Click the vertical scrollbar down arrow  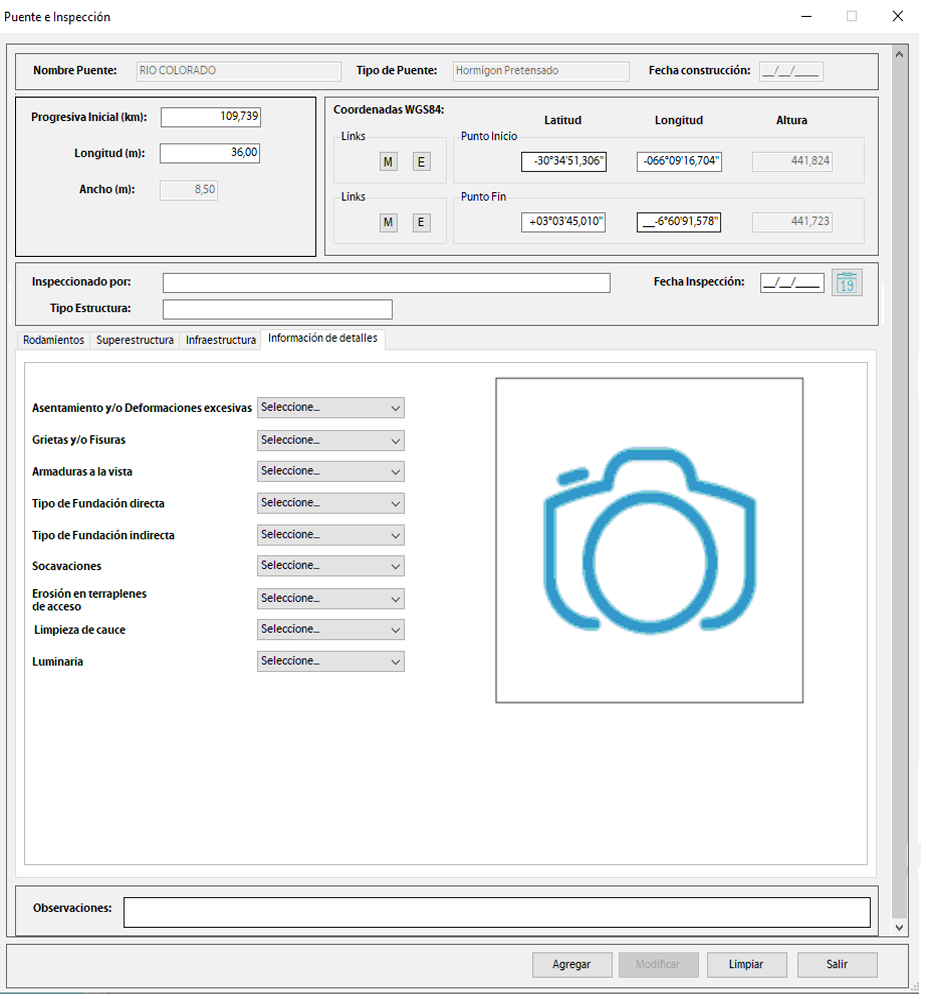898,928
